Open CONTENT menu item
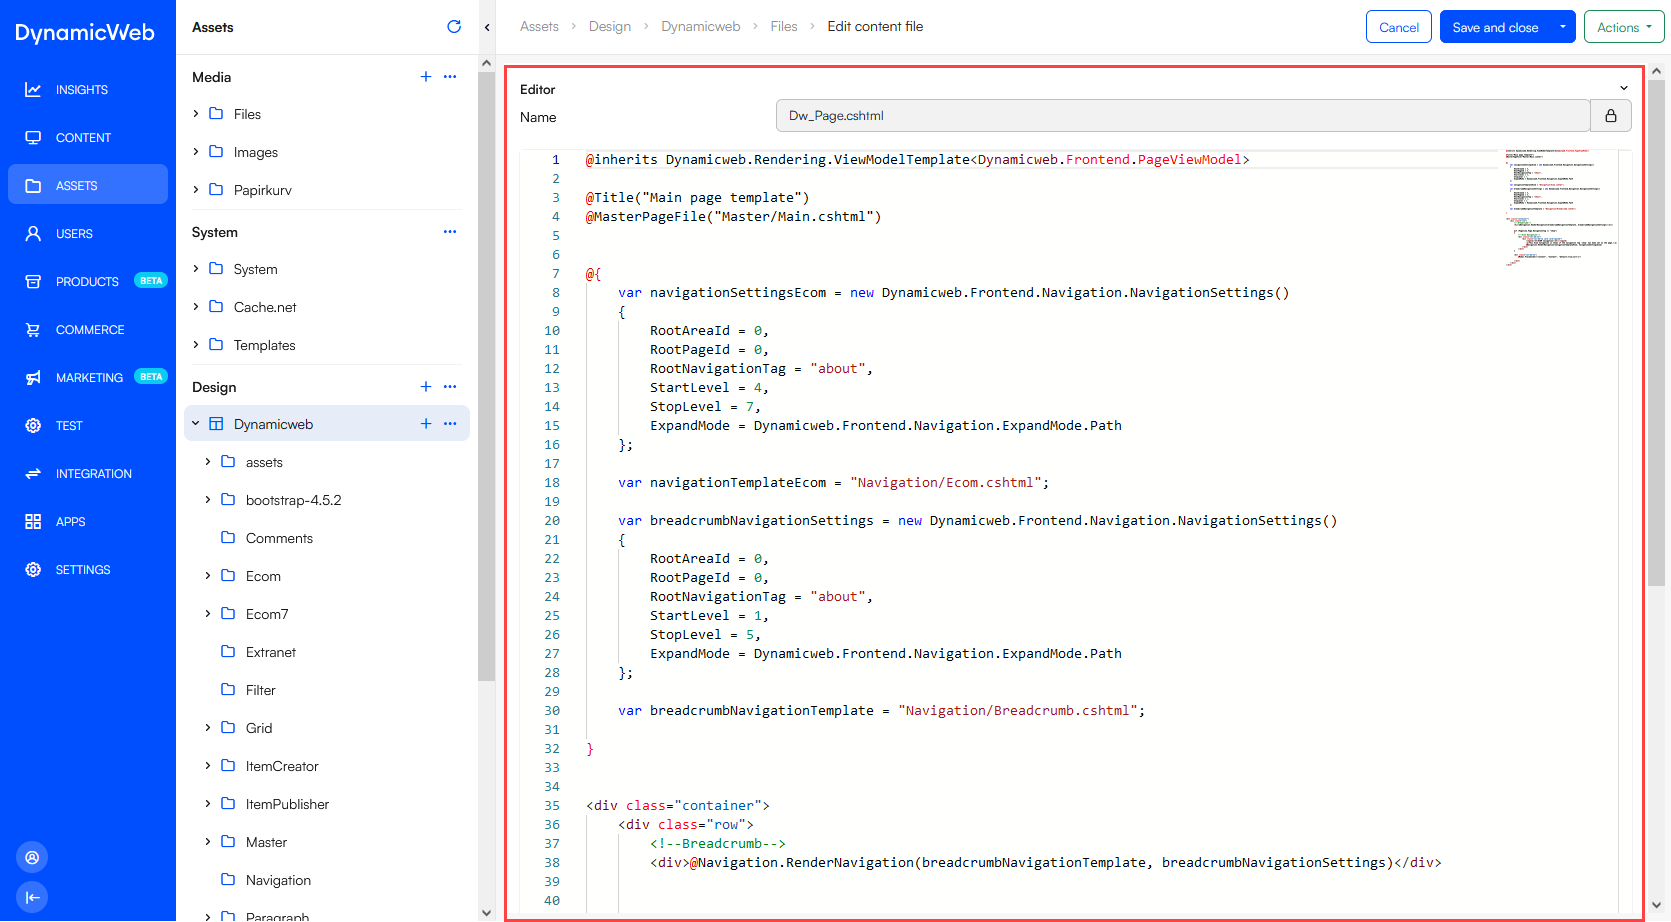 [83, 138]
